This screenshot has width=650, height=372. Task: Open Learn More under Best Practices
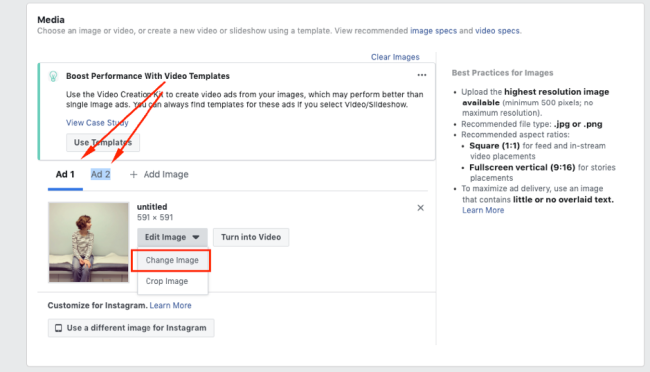[483, 210]
